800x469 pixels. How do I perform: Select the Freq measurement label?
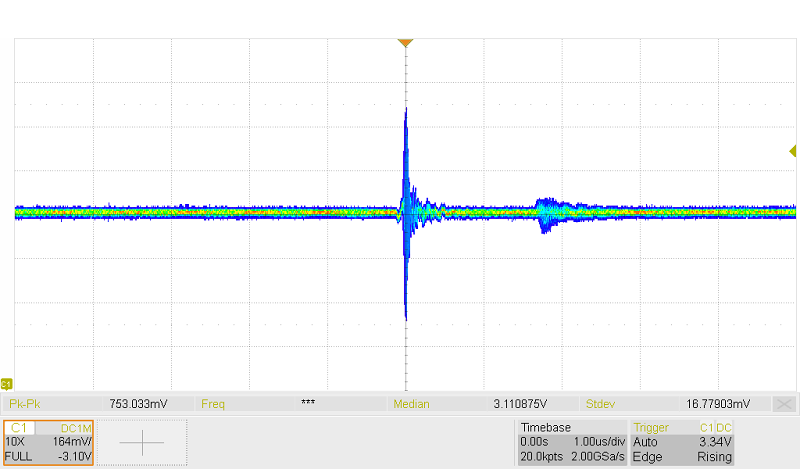pos(213,404)
